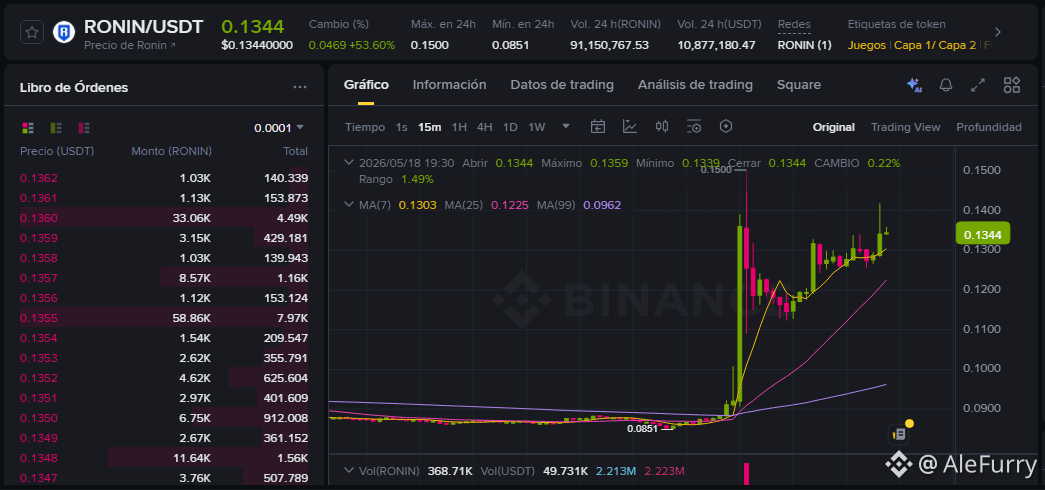This screenshot has width=1045, height=490.
Task: Open the order list icon with yellow dot
Action: click(x=898, y=434)
